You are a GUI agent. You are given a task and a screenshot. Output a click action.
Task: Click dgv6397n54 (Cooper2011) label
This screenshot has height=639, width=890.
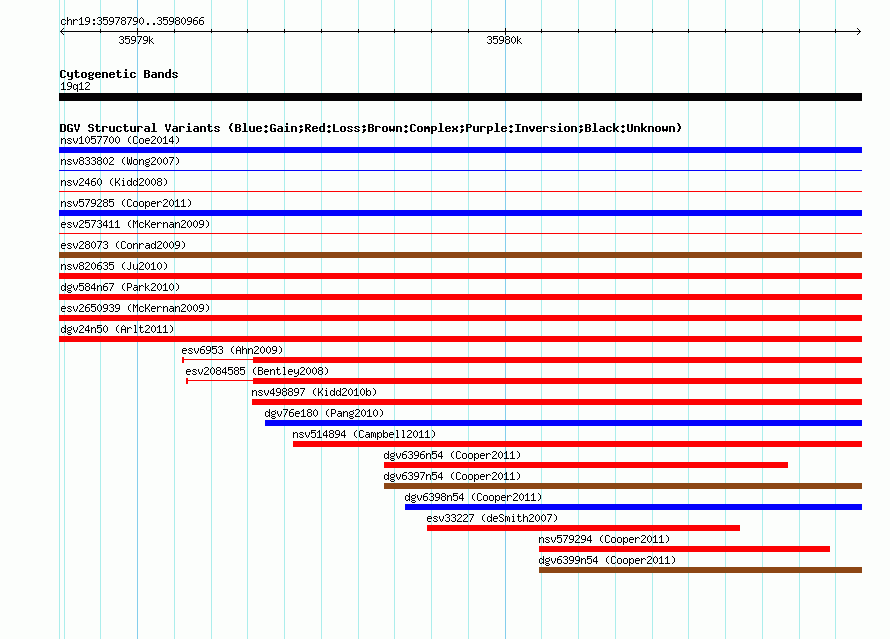452,476
